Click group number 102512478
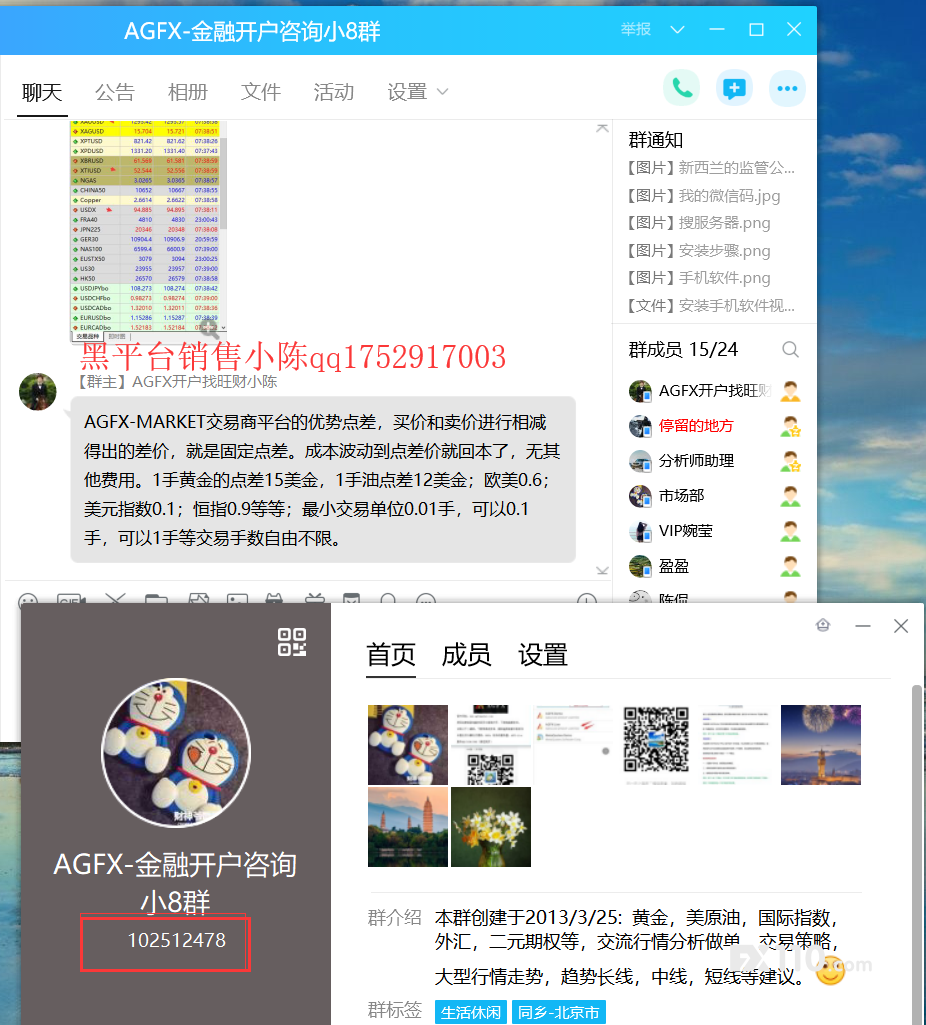The width and height of the screenshot is (926, 1025). (x=176, y=940)
